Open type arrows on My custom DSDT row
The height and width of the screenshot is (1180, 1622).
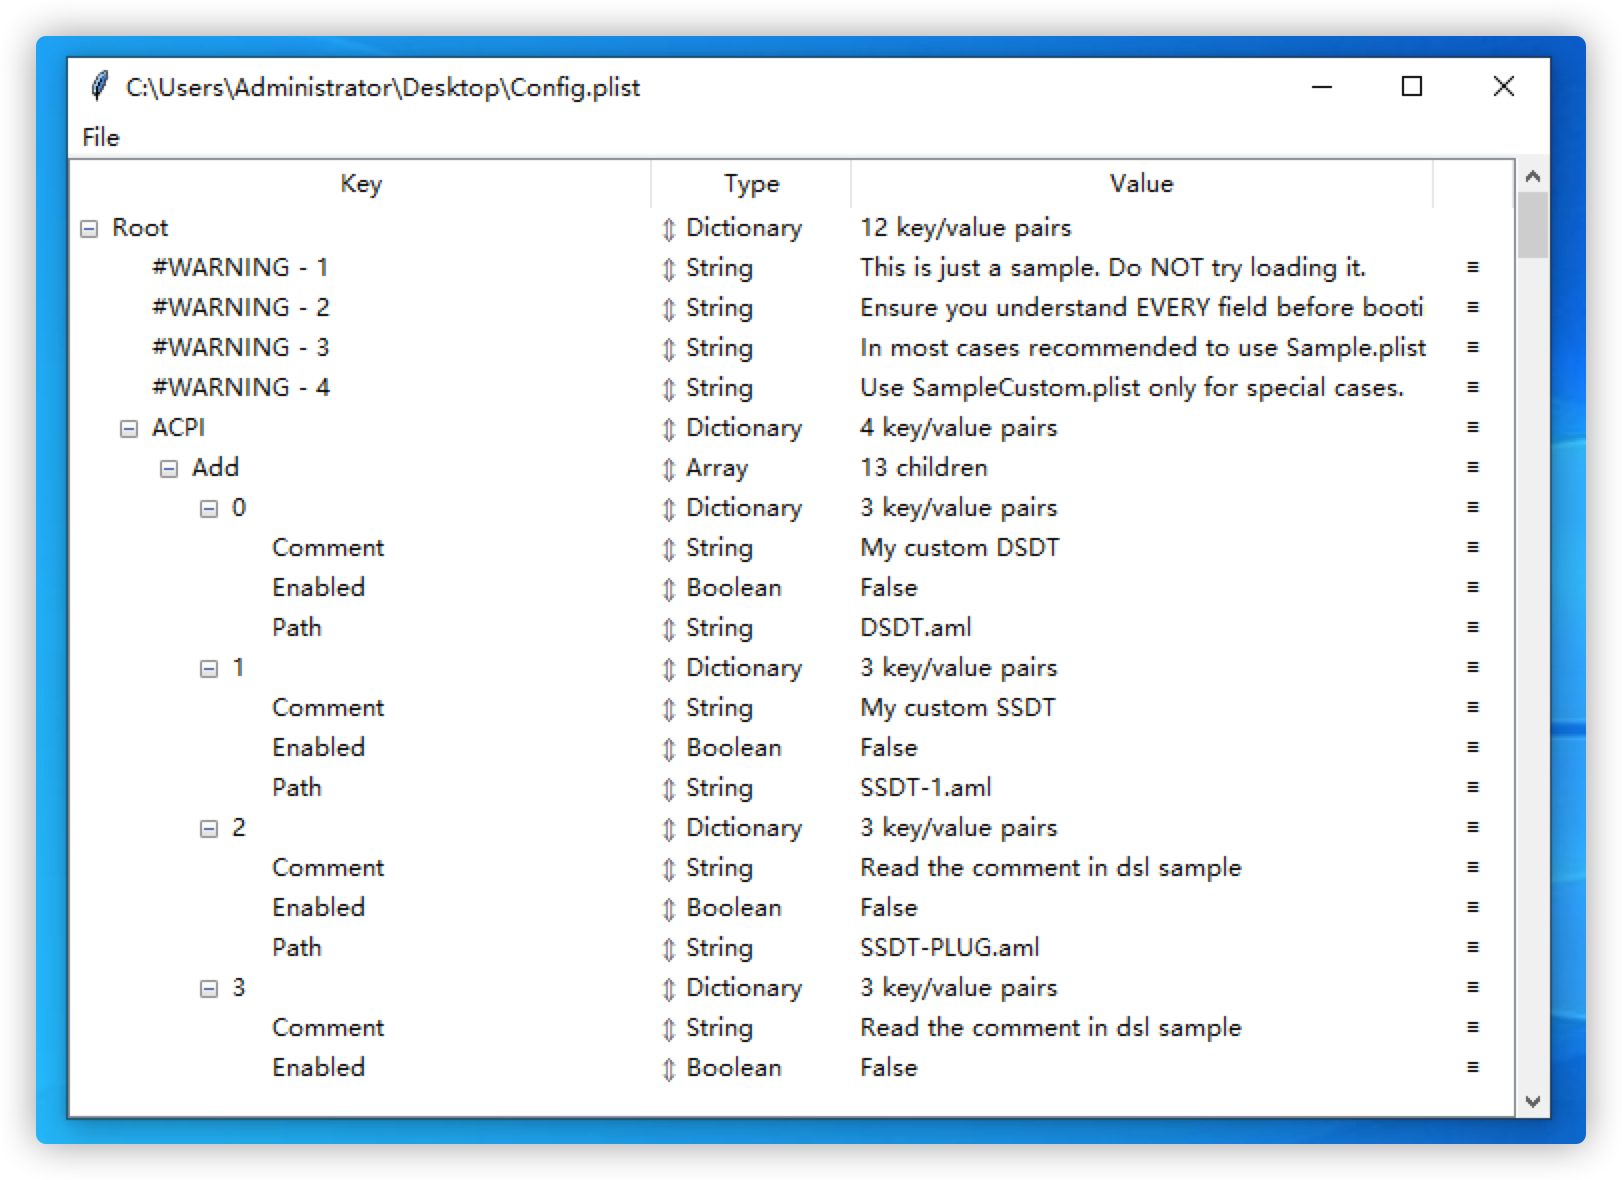669,549
